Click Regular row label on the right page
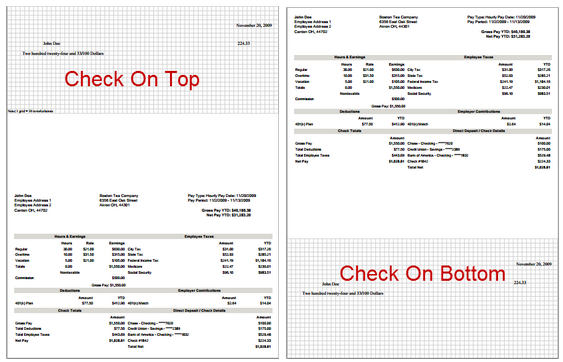563x362 pixels. [x=301, y=70]
